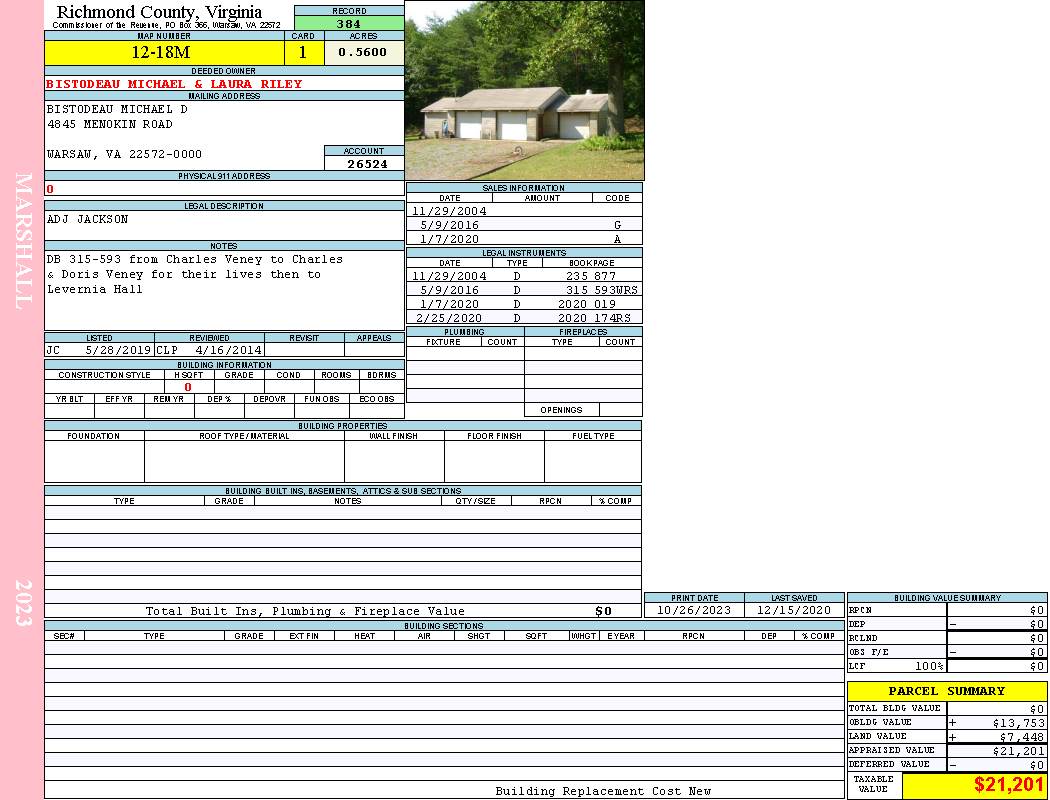Click WARSAW, VA 22572-0000 line

point(124,154)
